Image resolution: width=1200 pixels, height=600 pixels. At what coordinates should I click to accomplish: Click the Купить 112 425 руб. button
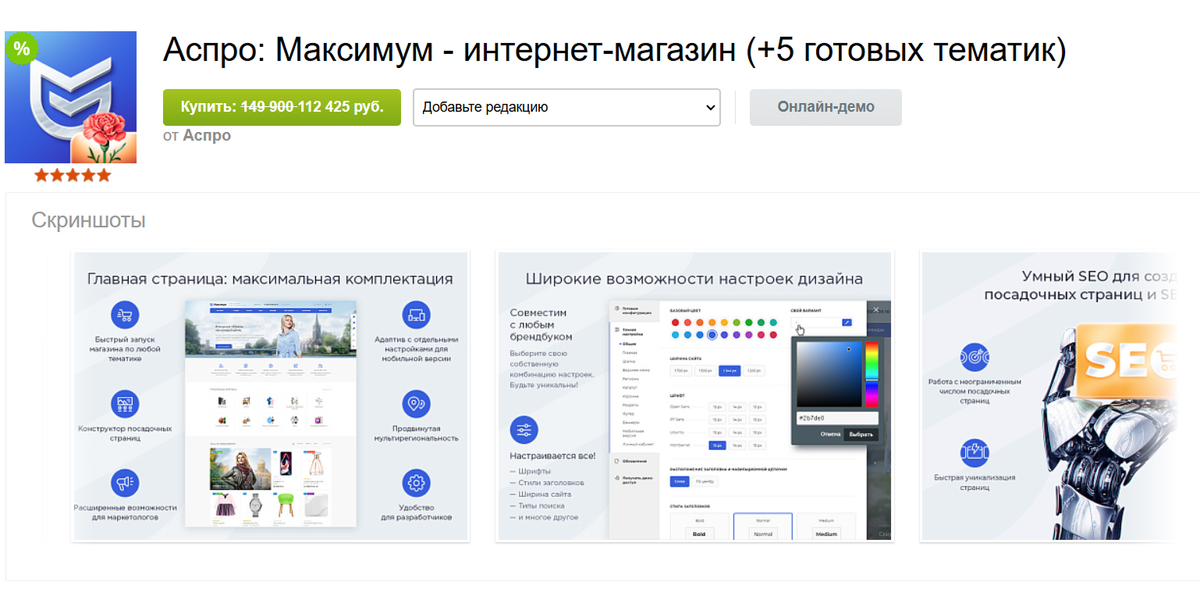(x=281, y=107)
